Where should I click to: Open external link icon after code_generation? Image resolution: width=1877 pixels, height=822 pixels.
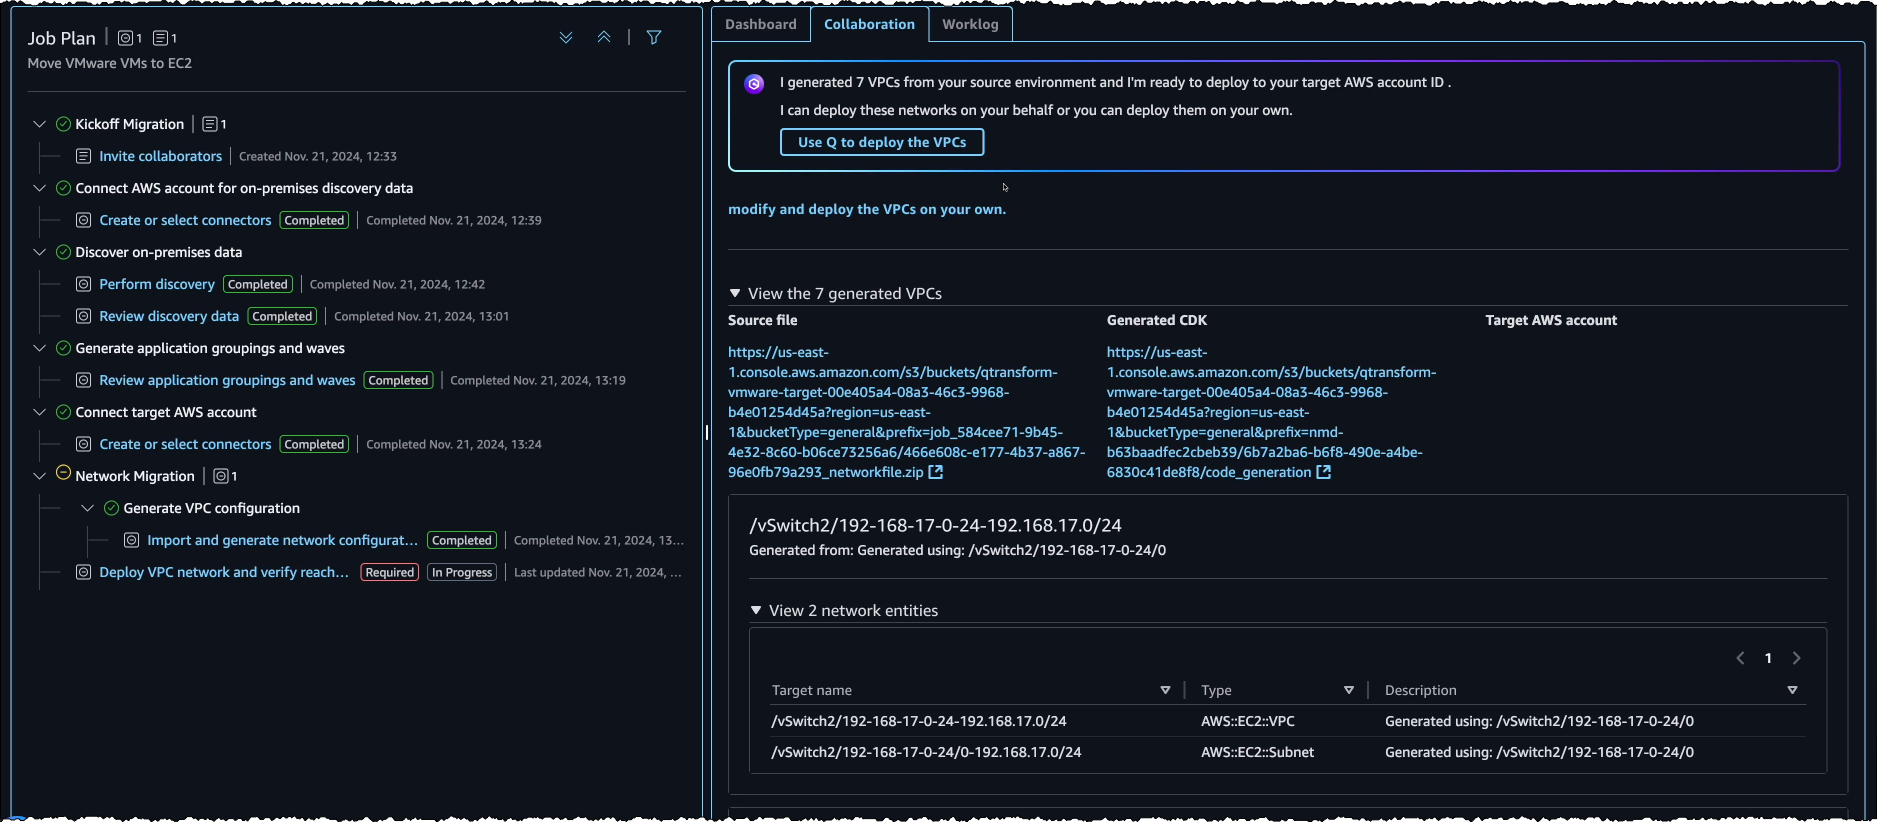[x=1323, y=472]
